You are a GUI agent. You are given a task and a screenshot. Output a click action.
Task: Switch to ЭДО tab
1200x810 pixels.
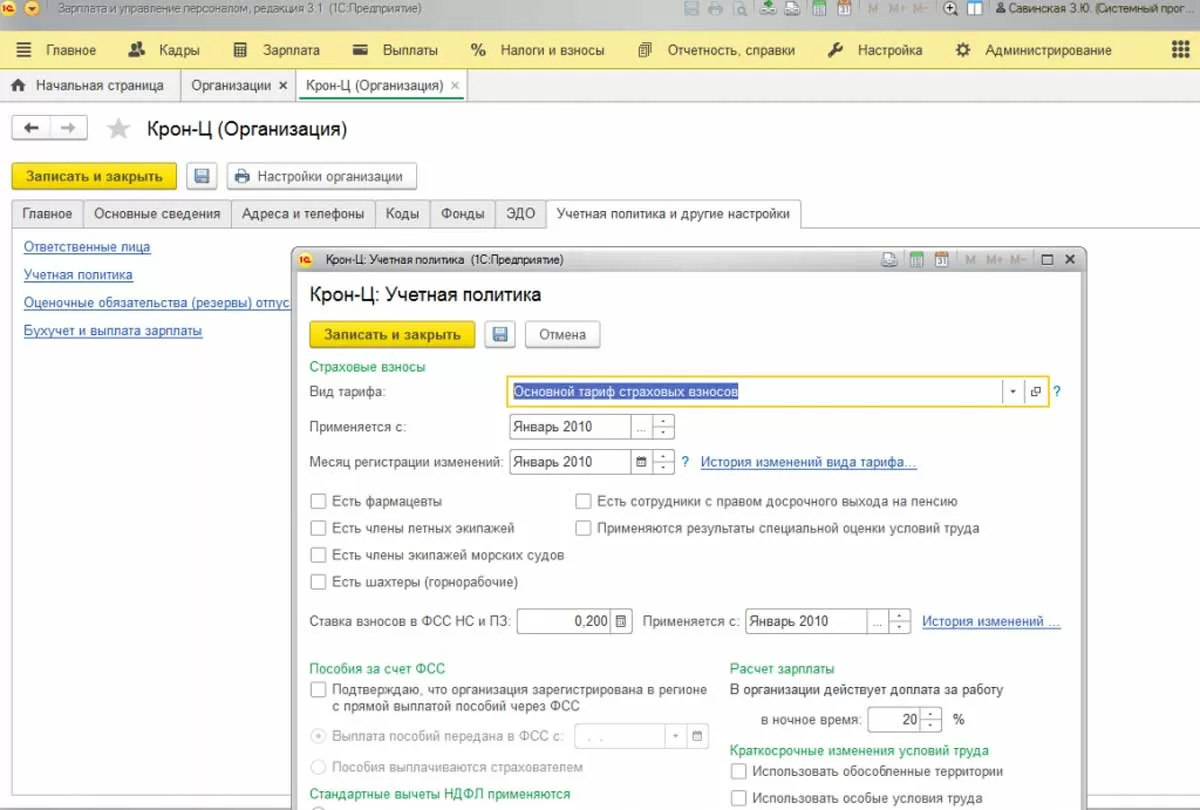(521, 214)
